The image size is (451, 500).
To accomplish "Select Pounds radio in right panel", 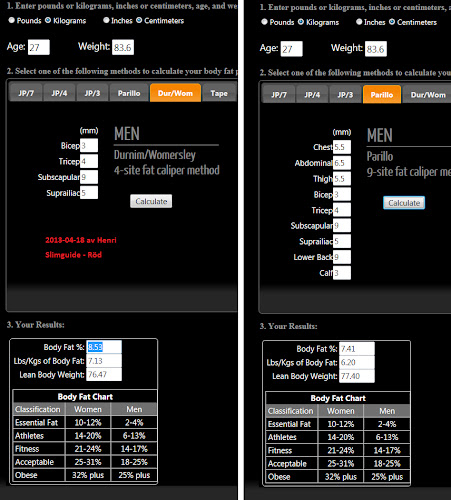I will click(x=264, y=22).
